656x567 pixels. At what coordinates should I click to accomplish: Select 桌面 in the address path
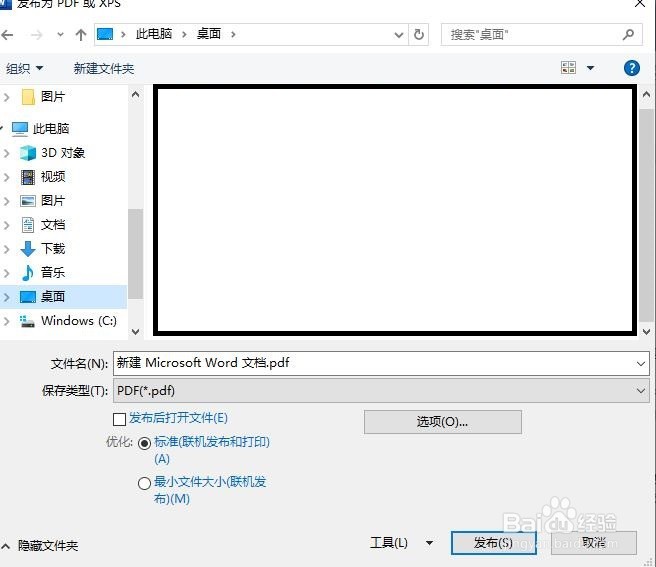[209, 34]
